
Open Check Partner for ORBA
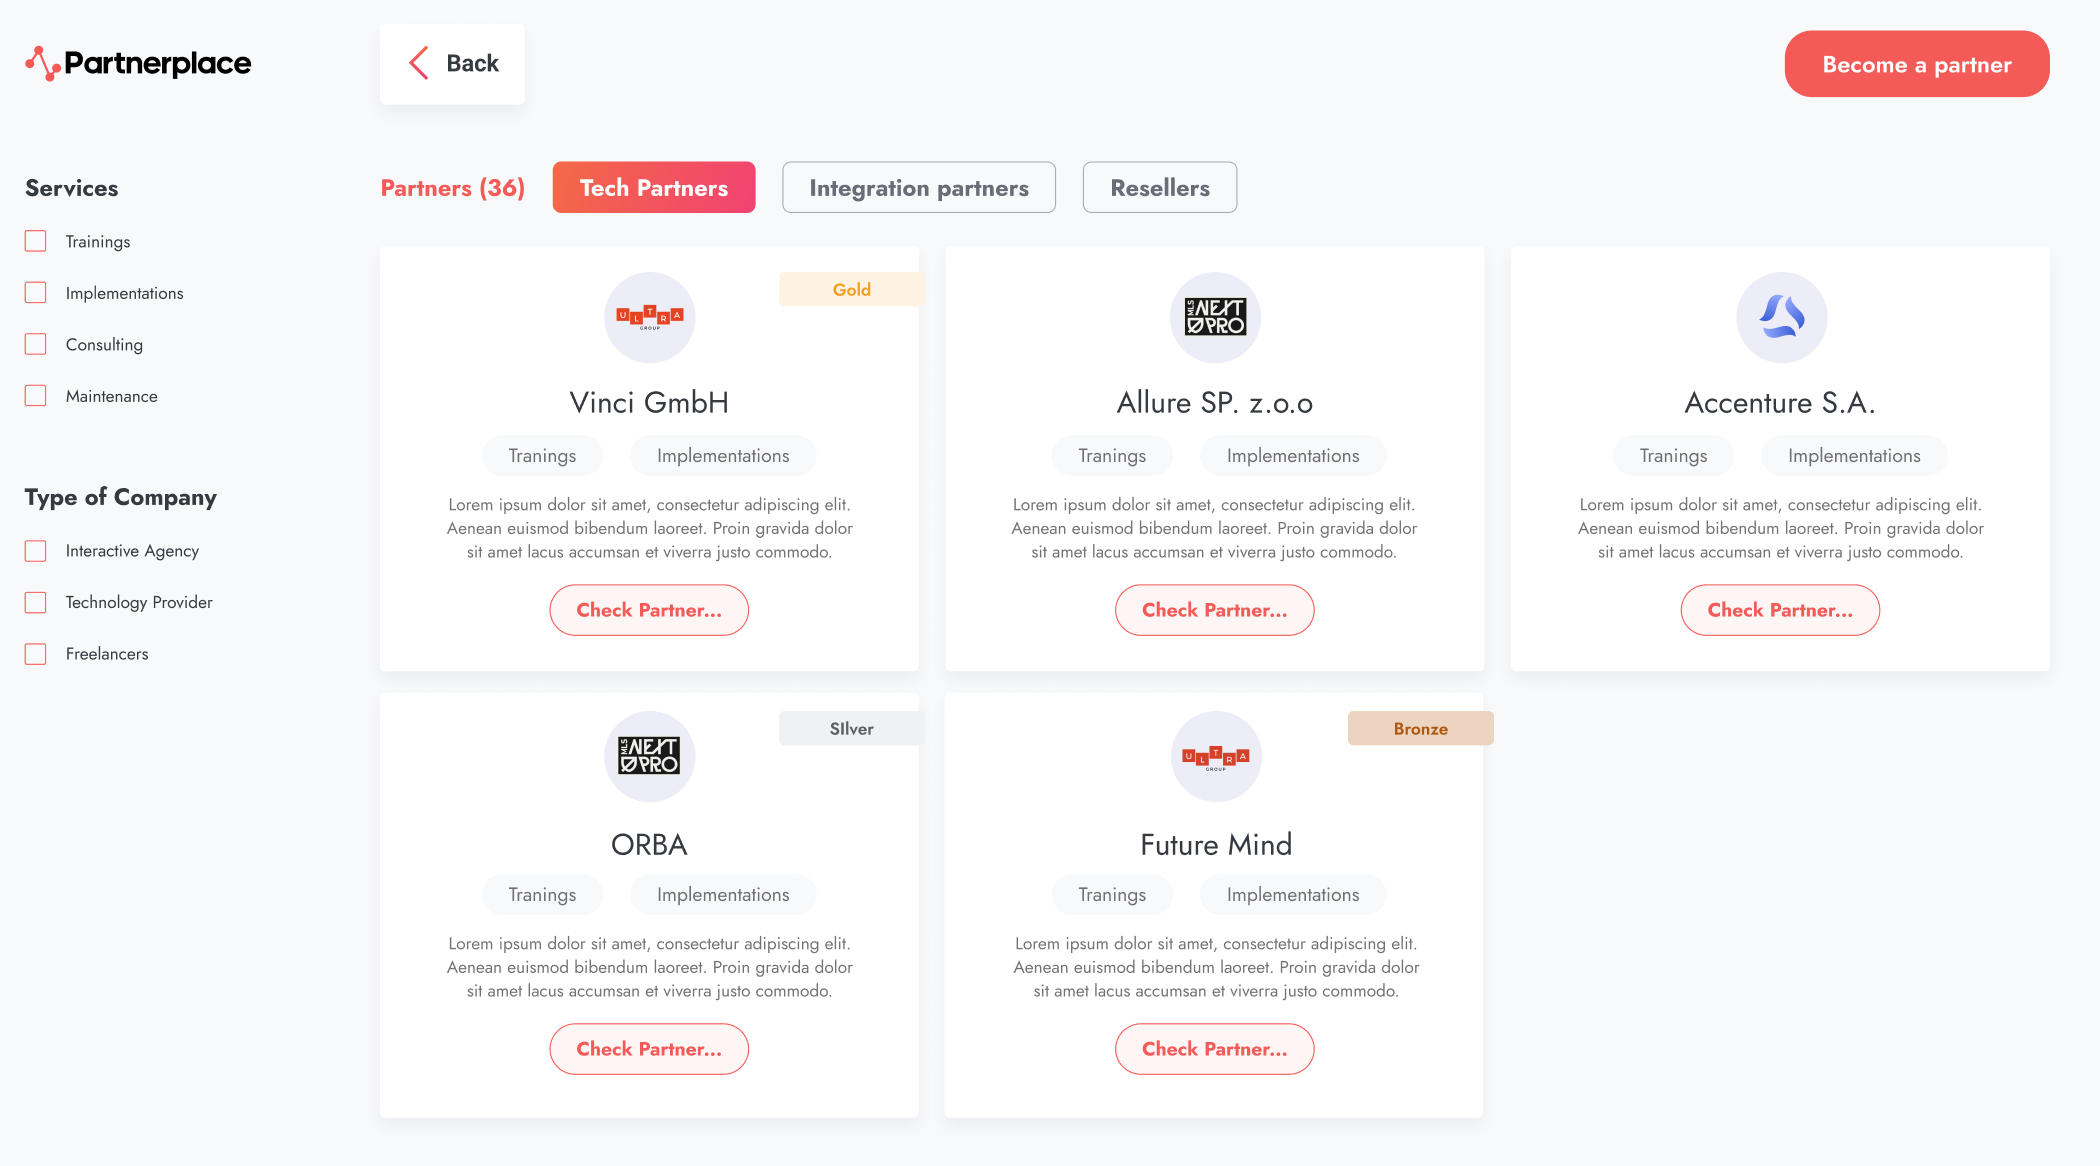[x=649, y=1049]
